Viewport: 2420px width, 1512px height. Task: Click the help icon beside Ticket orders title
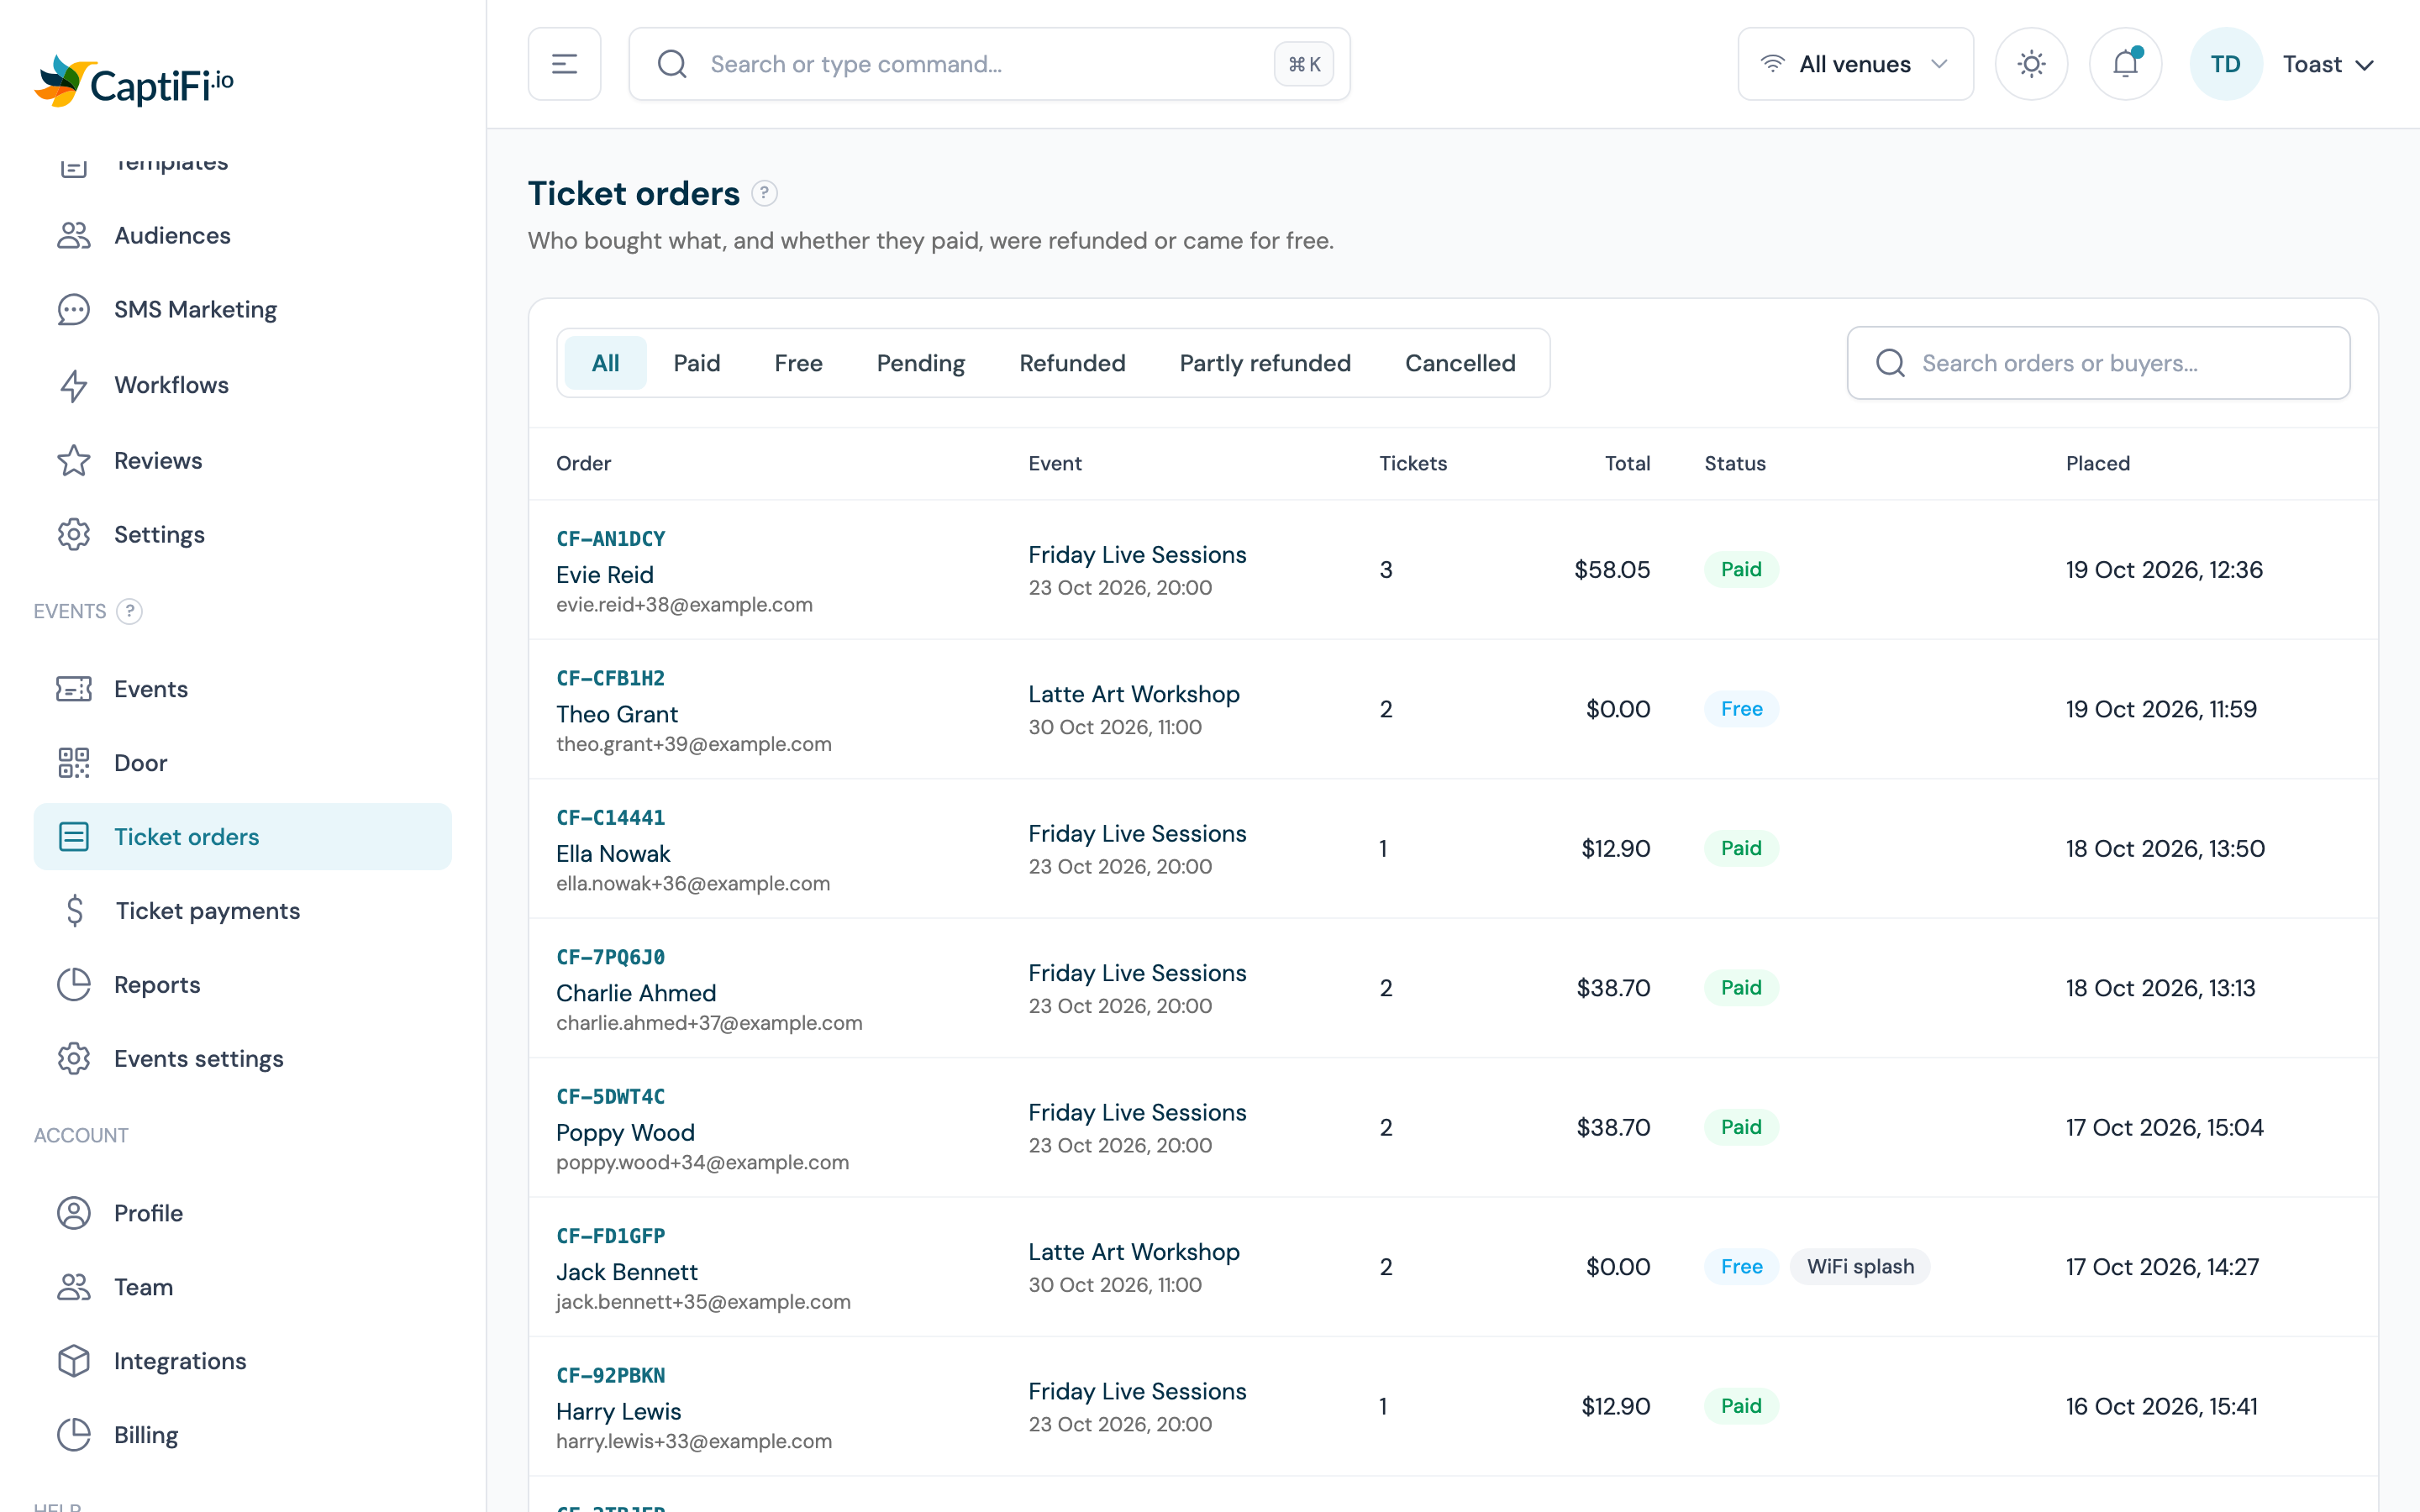(x=764, y=193)
